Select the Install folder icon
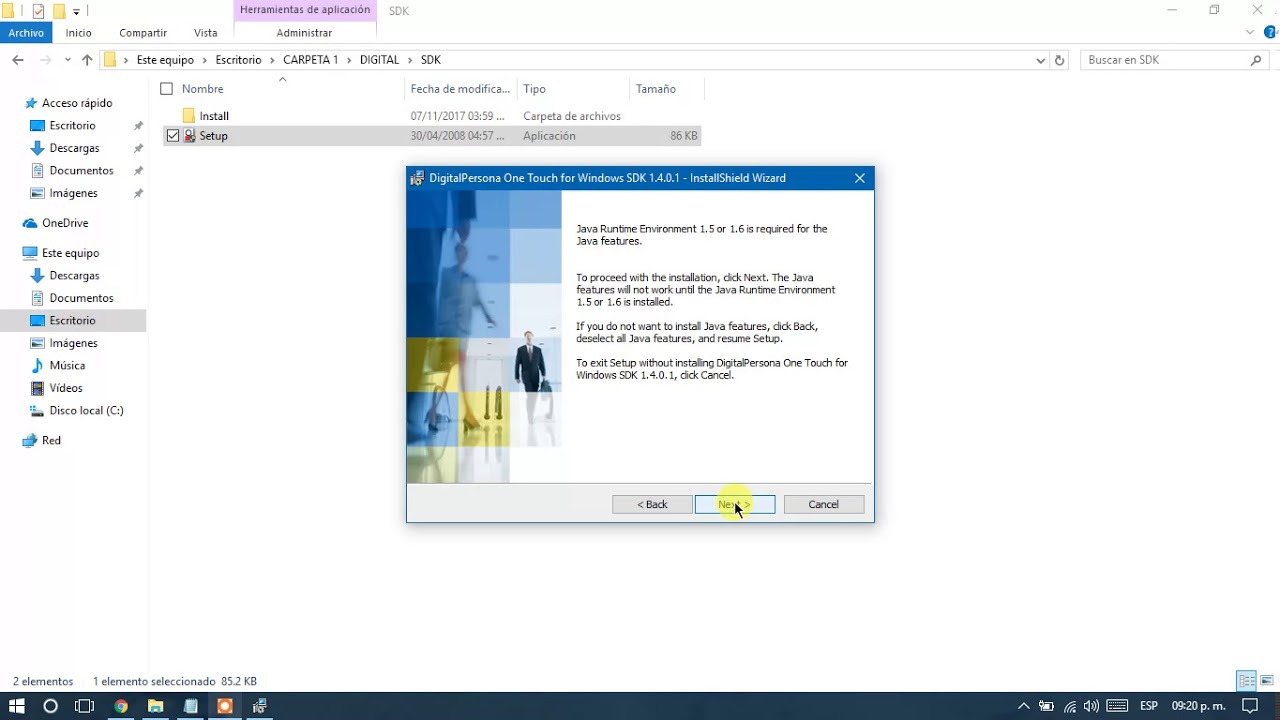Viewport: 1280px width, 720px height. click(x=189, y=116)
